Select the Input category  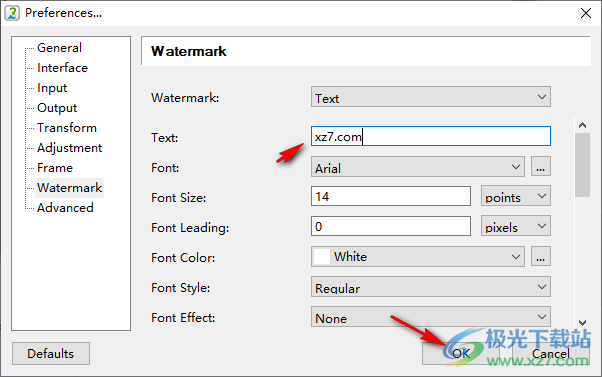(x=52, y=88)
